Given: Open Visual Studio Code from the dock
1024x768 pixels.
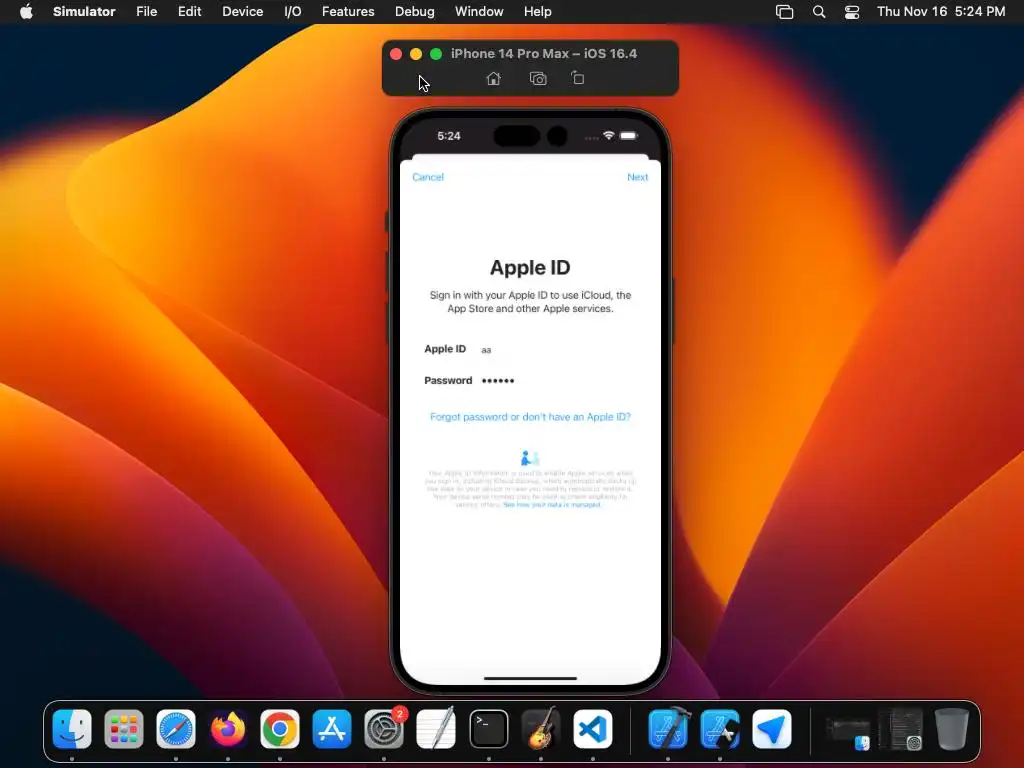Looking at the screenshot, I should pos(593,729).
